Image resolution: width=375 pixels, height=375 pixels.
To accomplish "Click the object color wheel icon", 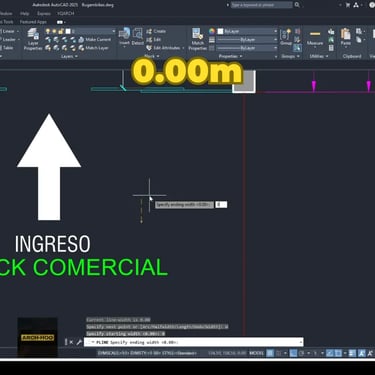I will point(212,31).
